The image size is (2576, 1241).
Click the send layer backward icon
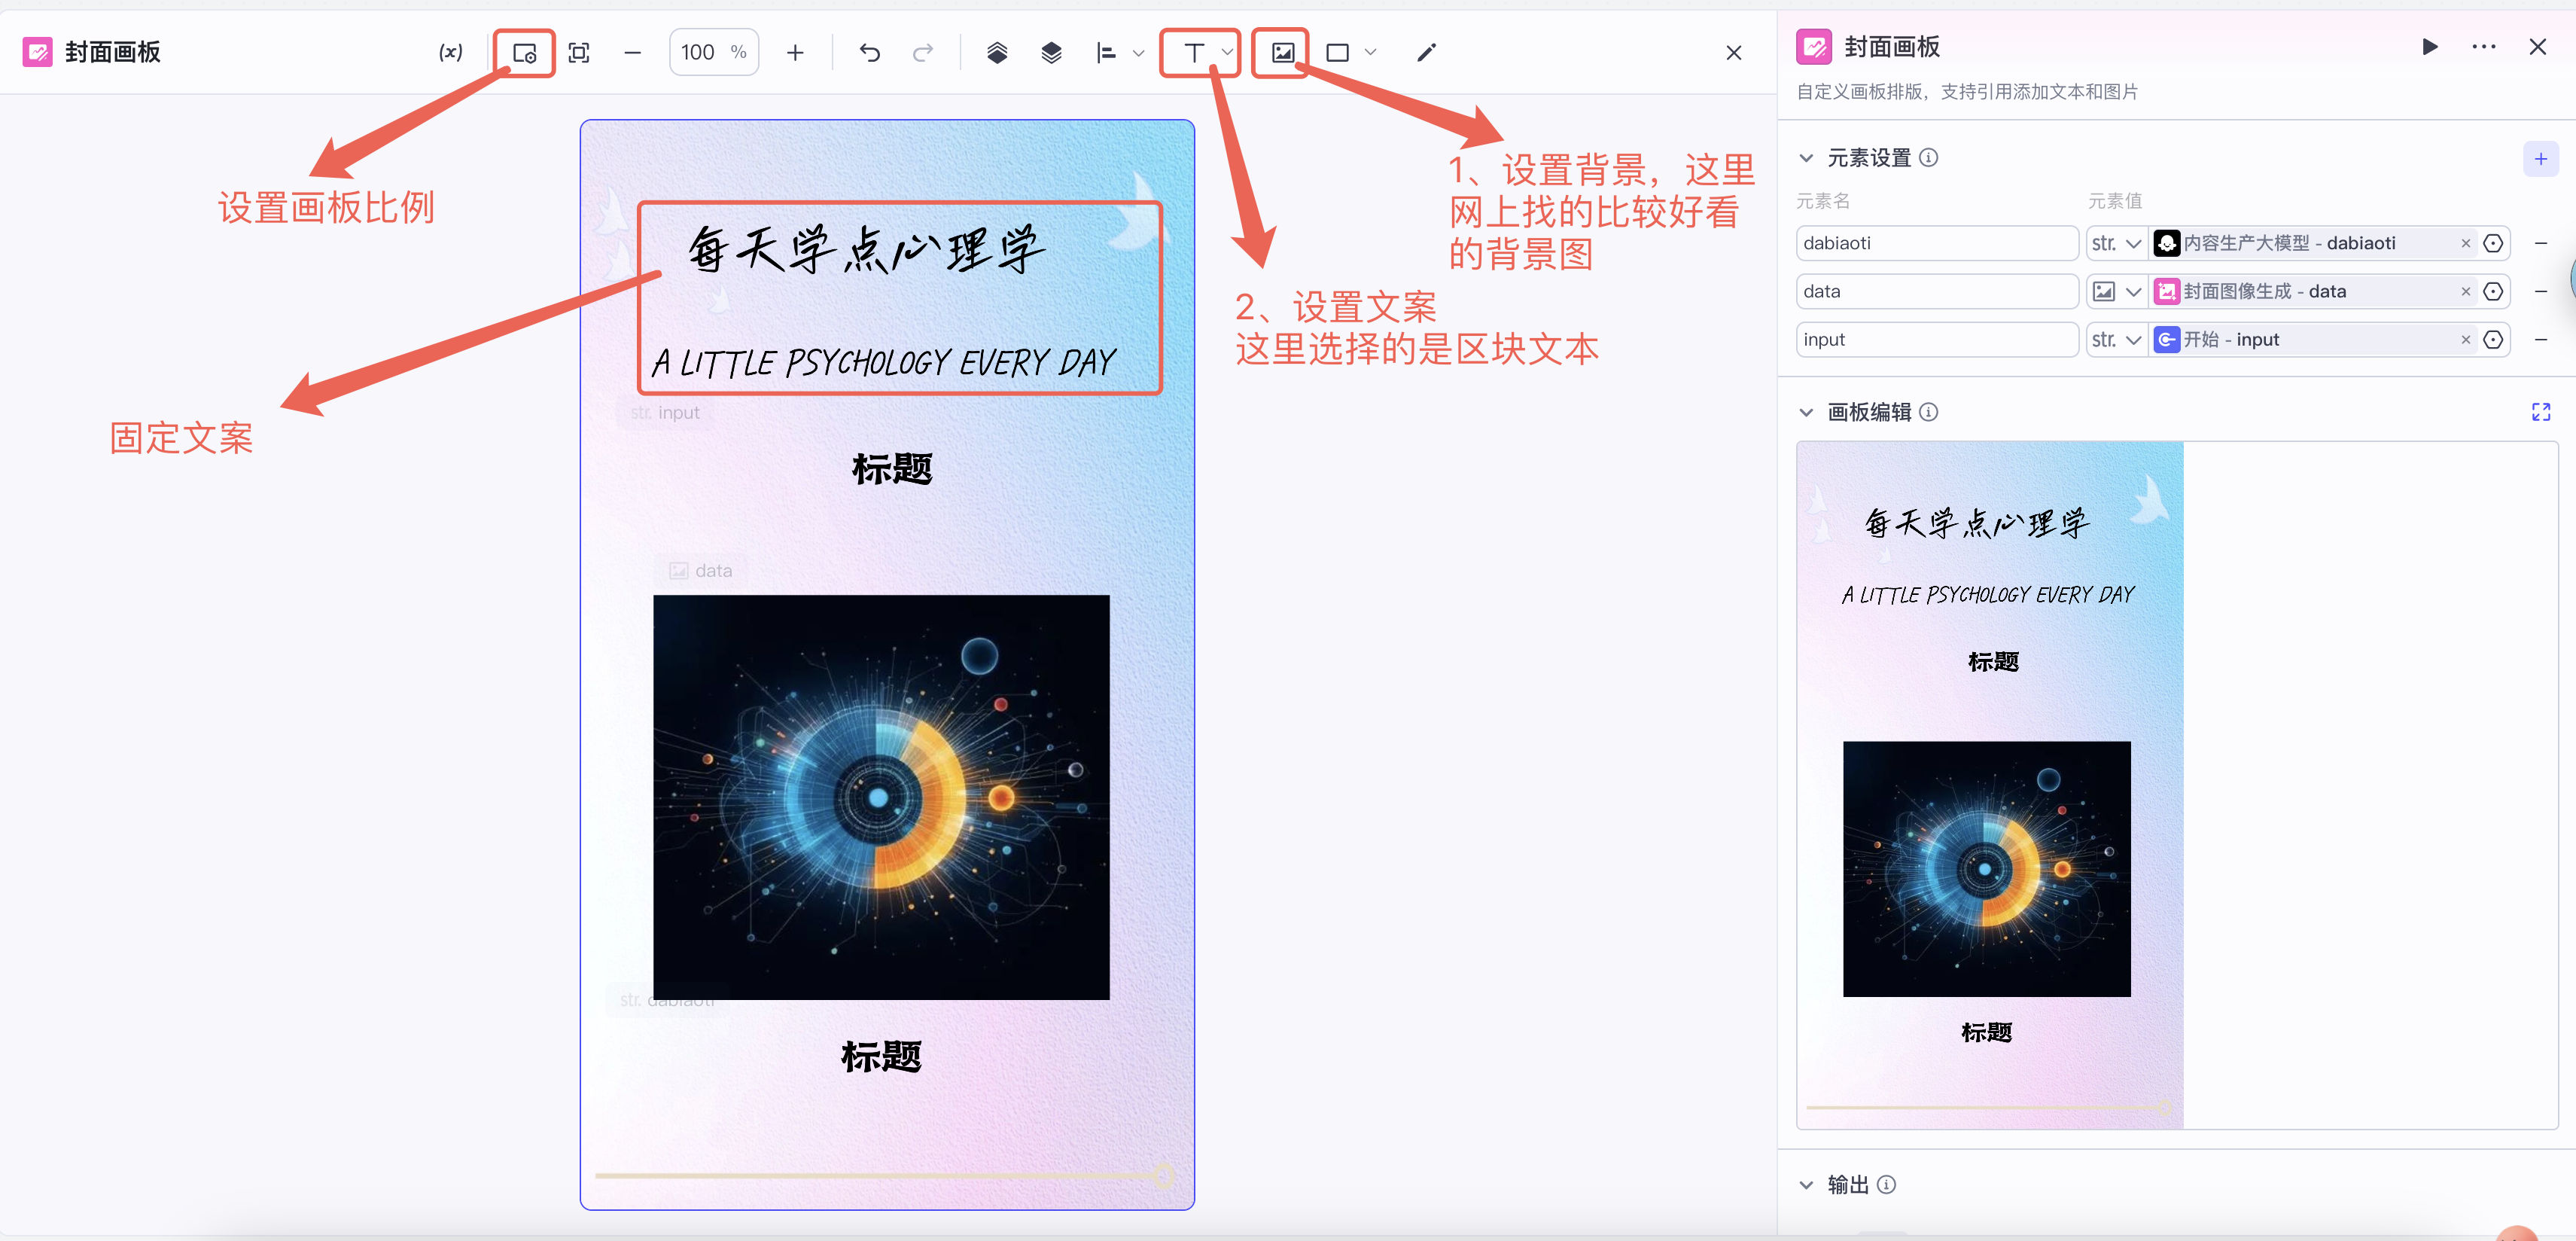pyautogui.click(x=1050, y=53)
